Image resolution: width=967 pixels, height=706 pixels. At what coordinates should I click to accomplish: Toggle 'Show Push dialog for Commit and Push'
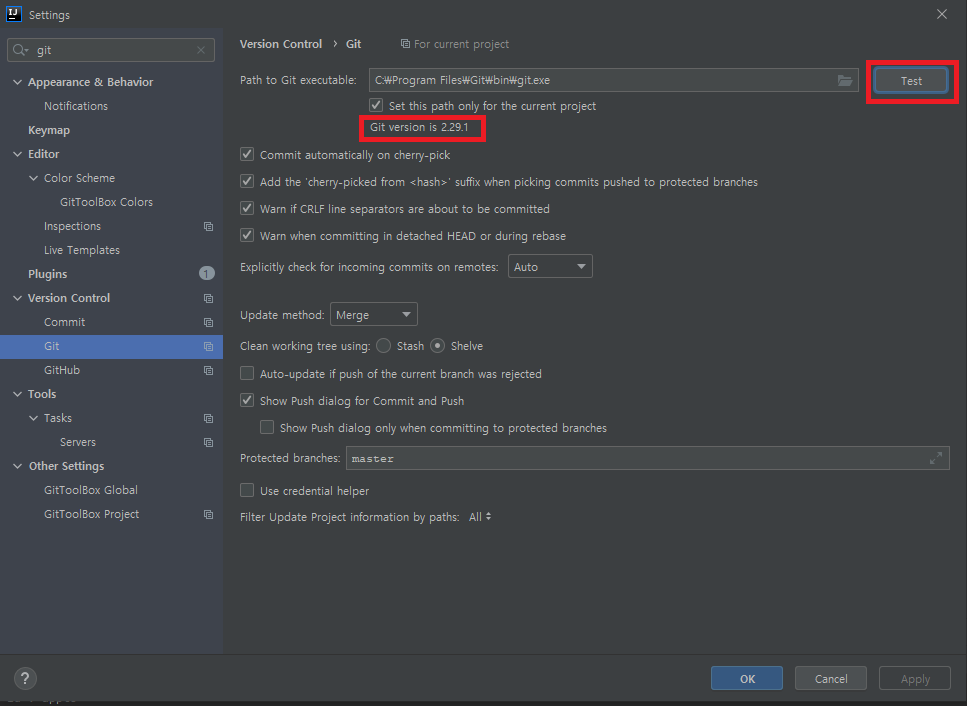click(x=247, y=401)
